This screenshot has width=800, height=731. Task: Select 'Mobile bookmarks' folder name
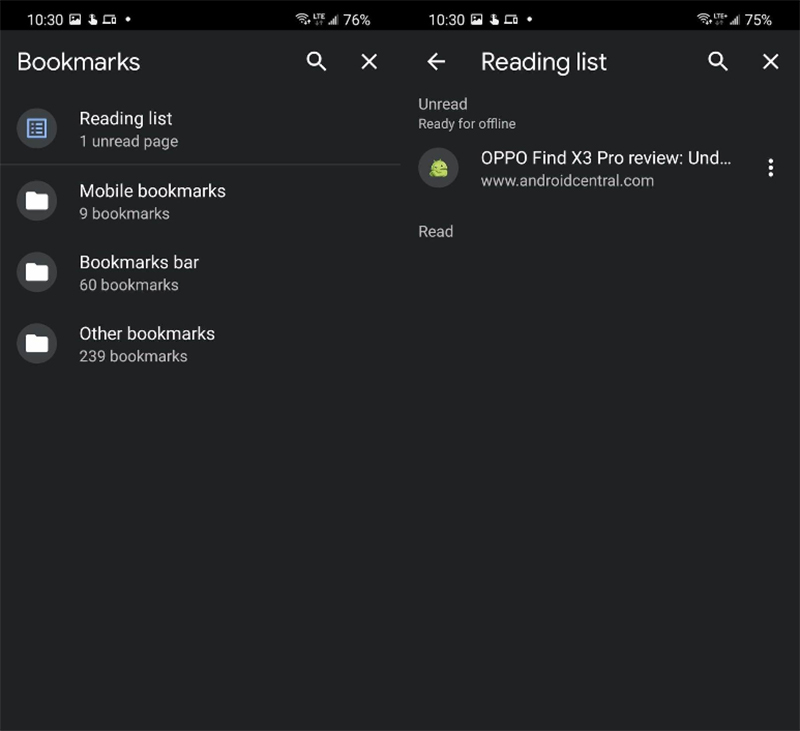point(153,191)
